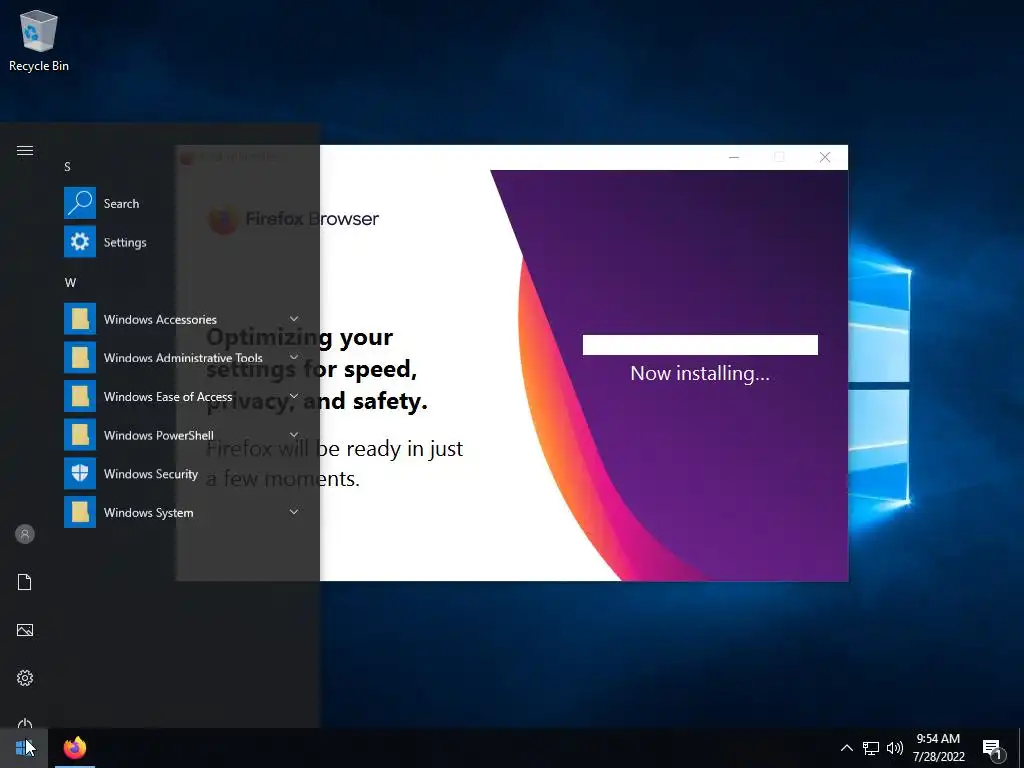Click the Windows Accessories folder icon

80,319
